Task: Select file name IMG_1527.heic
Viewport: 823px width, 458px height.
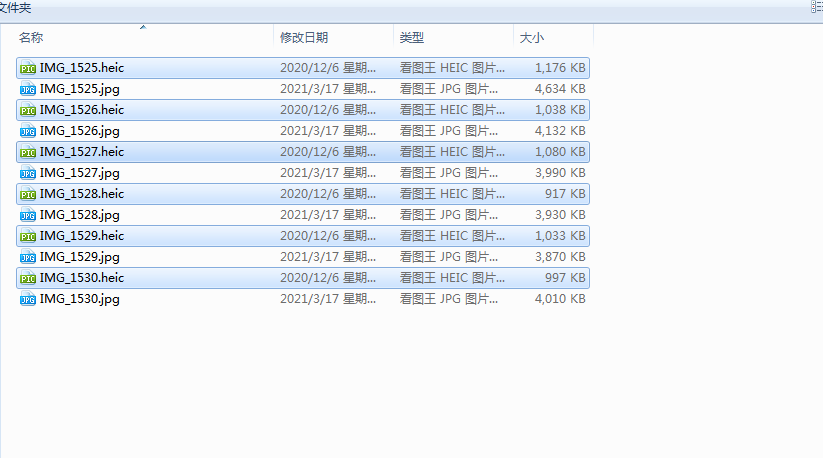Action: pos(82,152)
